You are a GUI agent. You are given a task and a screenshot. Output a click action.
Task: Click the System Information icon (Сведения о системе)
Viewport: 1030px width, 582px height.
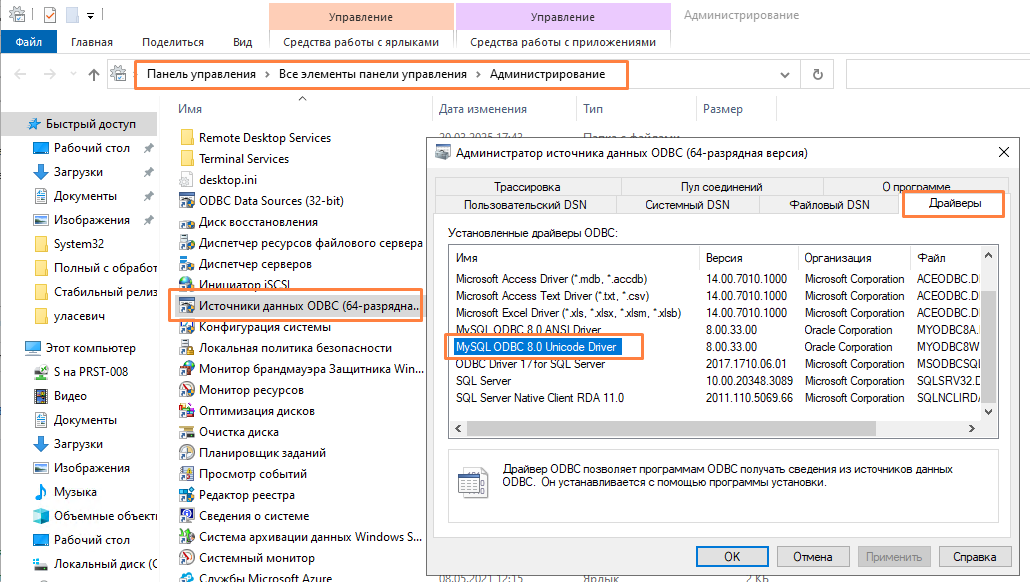(x=186, y=516)
